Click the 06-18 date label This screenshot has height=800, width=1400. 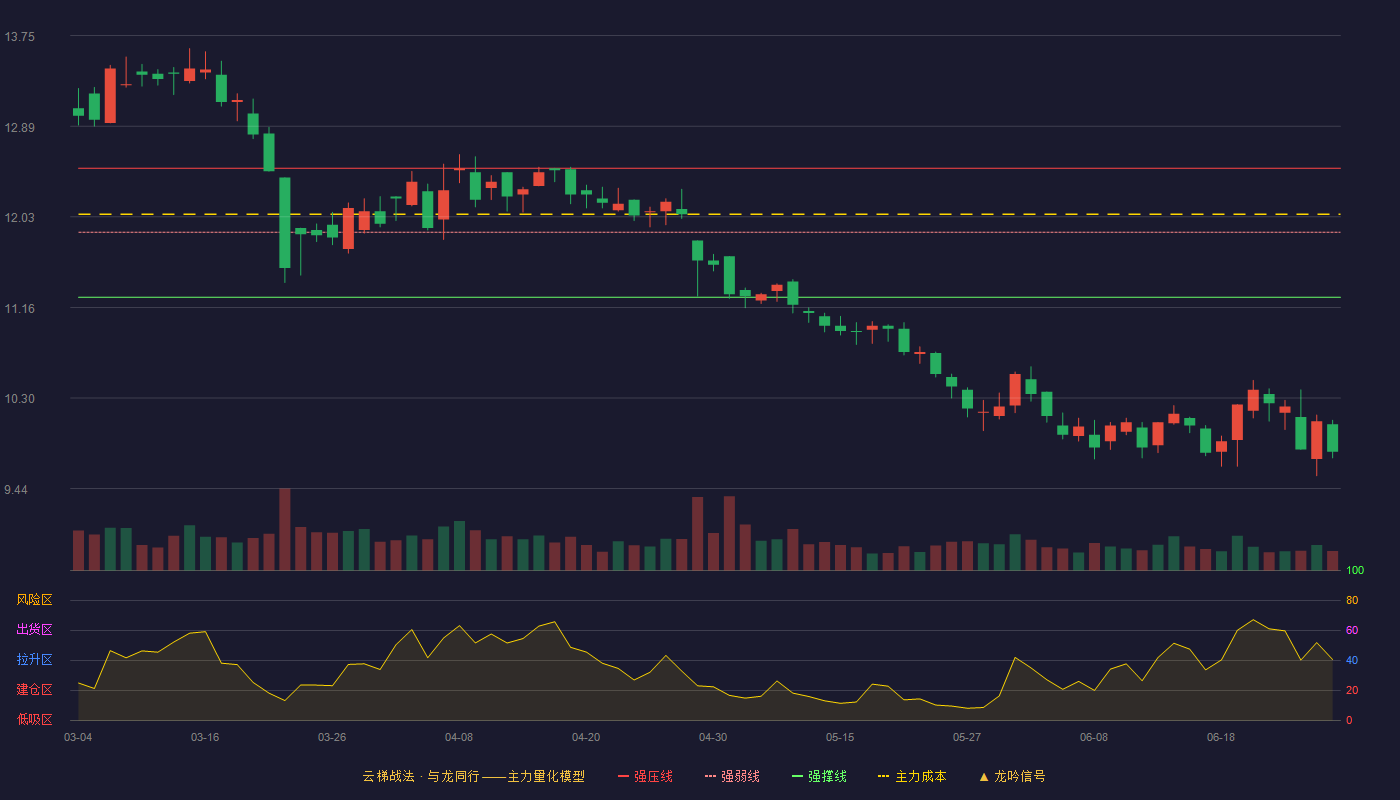(1221, 737)
